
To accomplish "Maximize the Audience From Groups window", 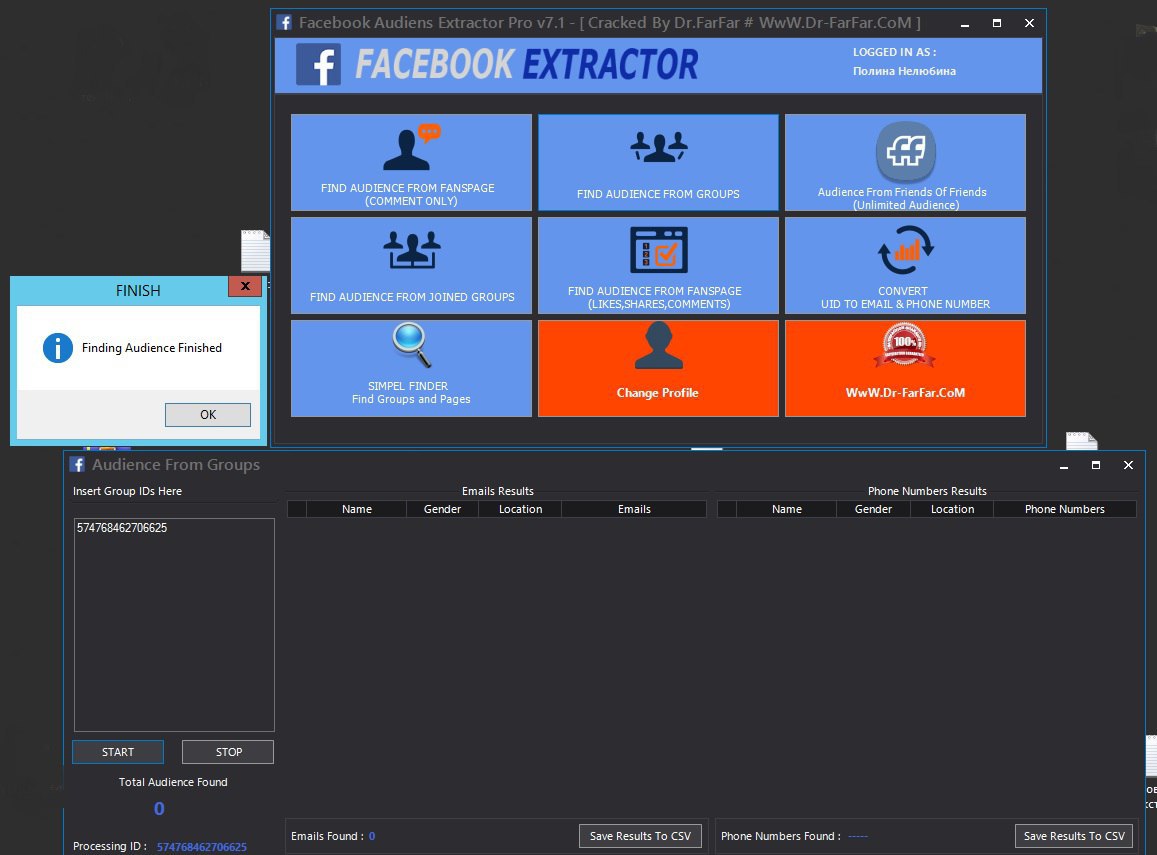I will click(x=1096, y=465).
